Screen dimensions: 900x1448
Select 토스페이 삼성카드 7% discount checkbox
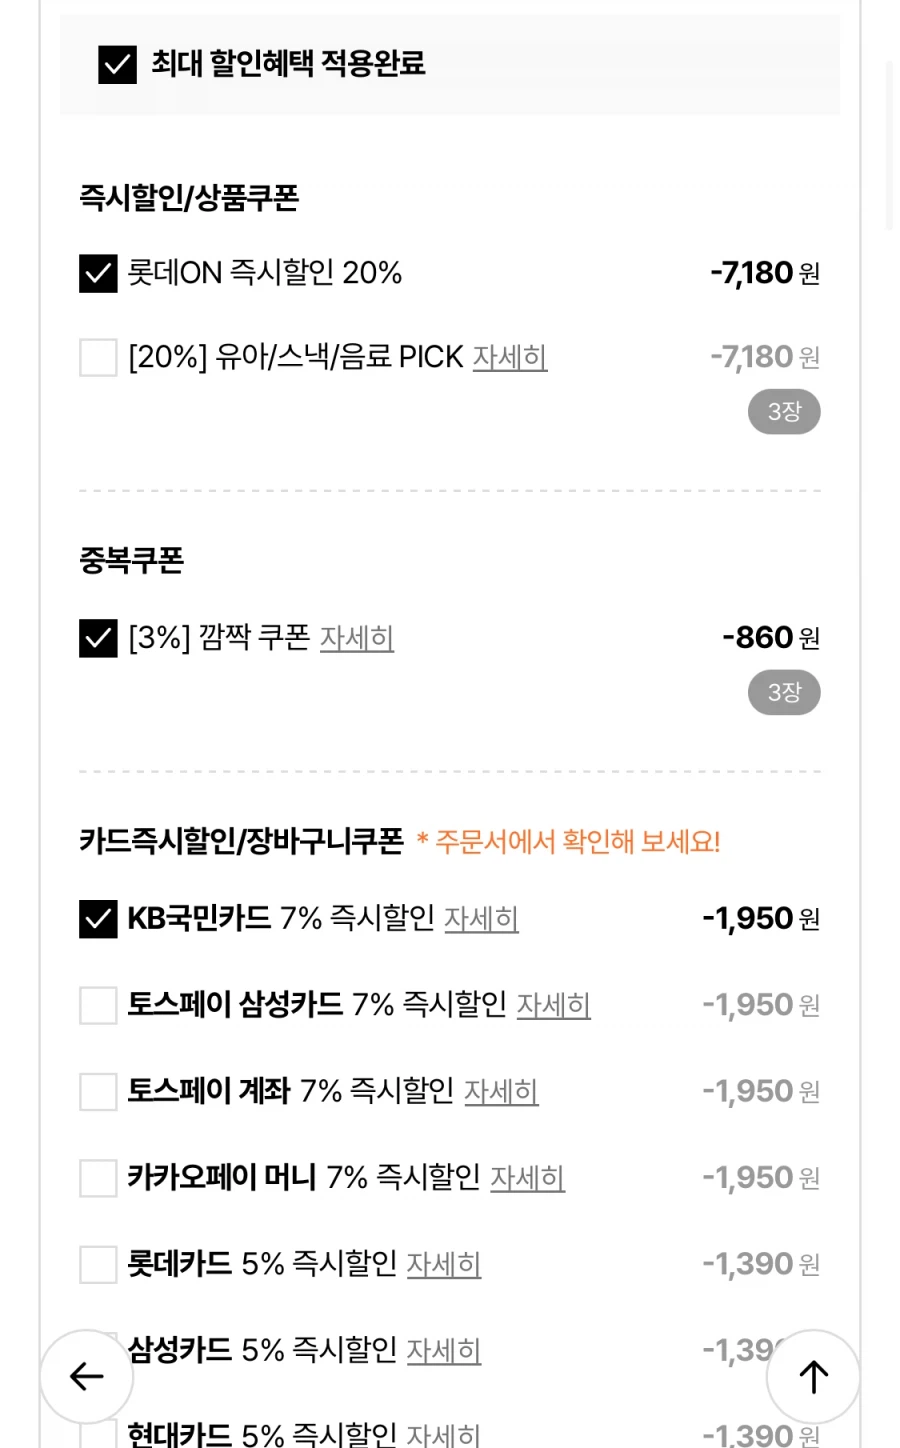[98, 1005]
